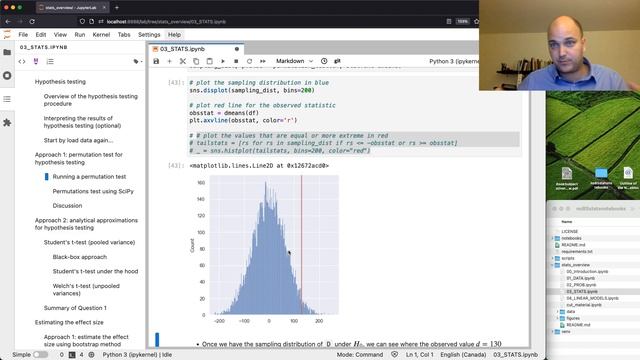Run the selected cell with play icon
The width and height of the screenshot is (640, 360).
223,61
